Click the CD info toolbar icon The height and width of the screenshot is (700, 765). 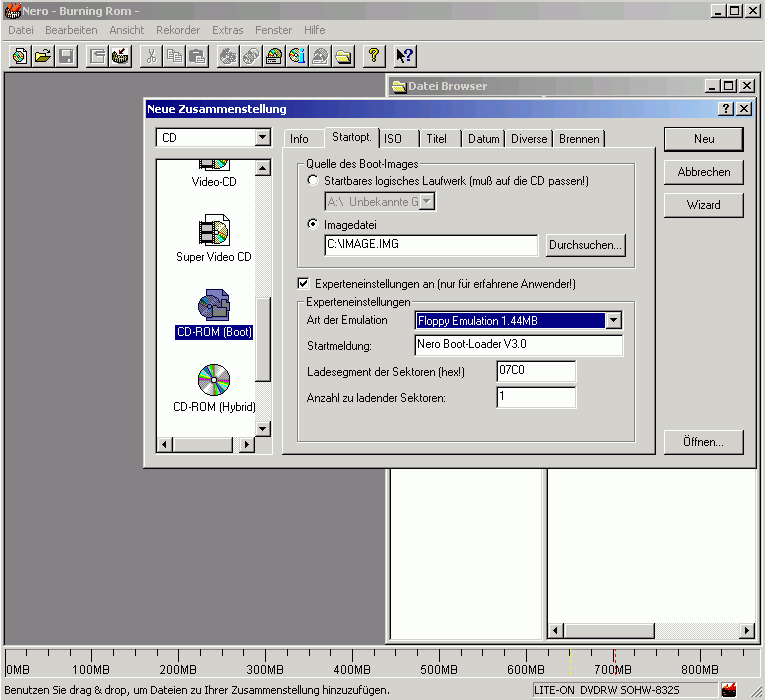point(298,56)
